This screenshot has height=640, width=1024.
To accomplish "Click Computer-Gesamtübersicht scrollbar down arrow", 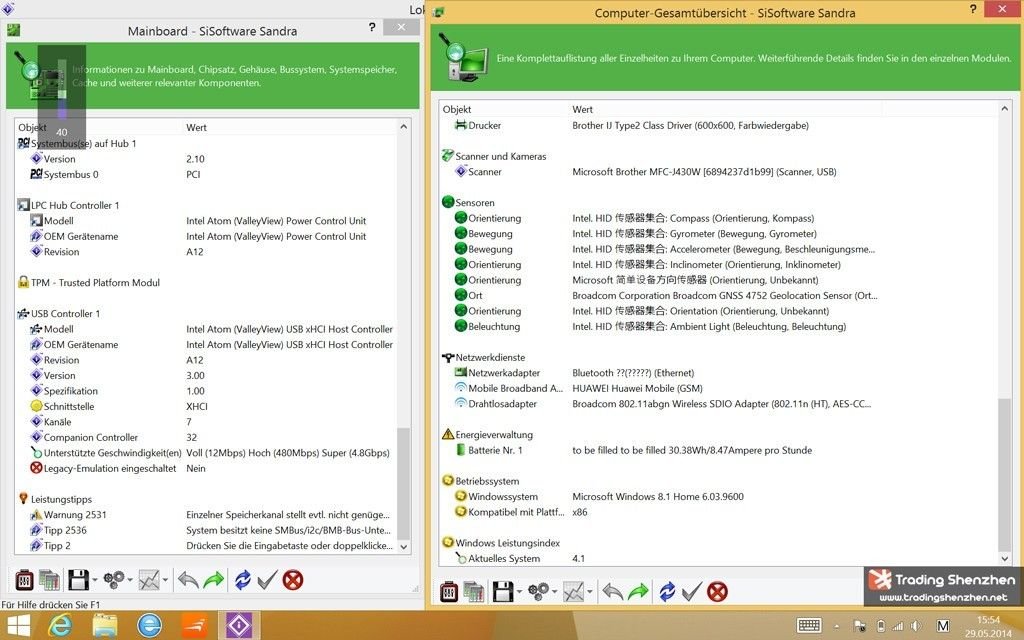I will click(x=1004, y=558).
